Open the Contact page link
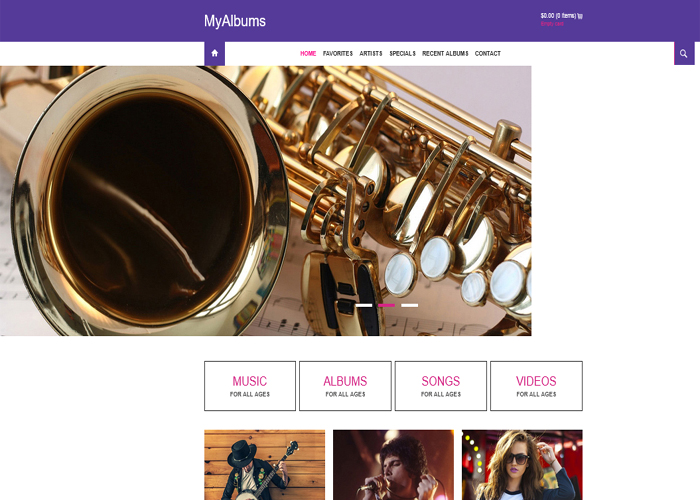 point(488,54)
